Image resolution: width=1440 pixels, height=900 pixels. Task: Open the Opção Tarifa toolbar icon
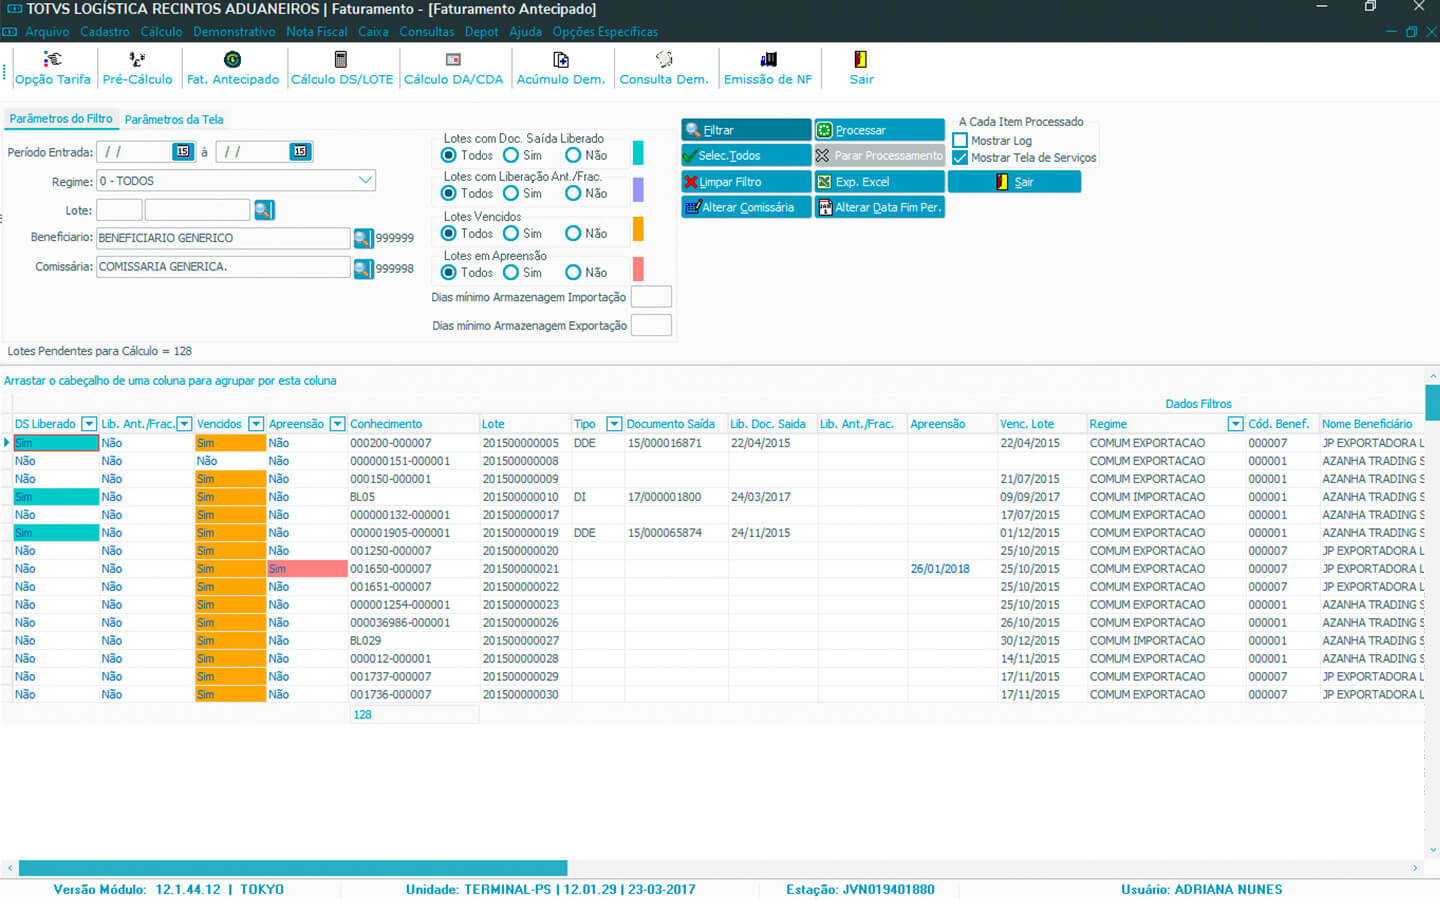52,61
